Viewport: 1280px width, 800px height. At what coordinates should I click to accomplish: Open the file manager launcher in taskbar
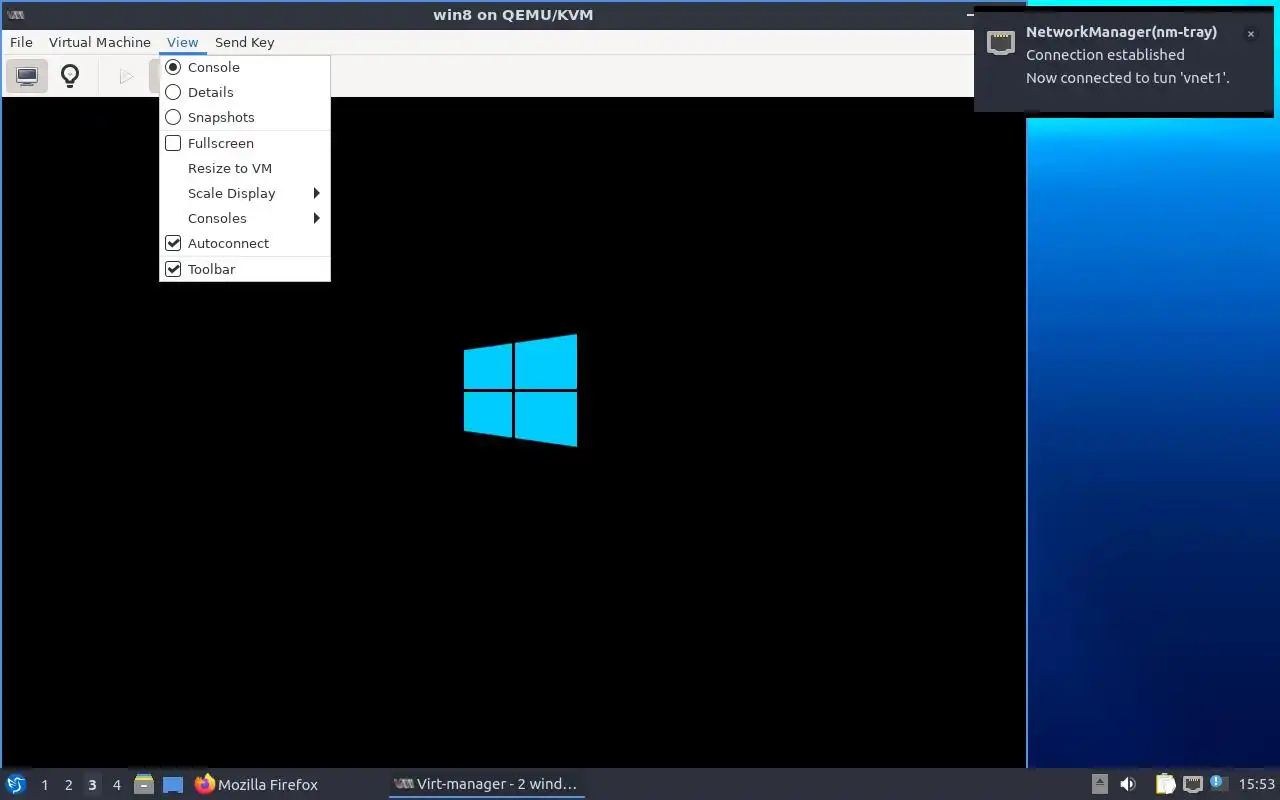point(144,784)
